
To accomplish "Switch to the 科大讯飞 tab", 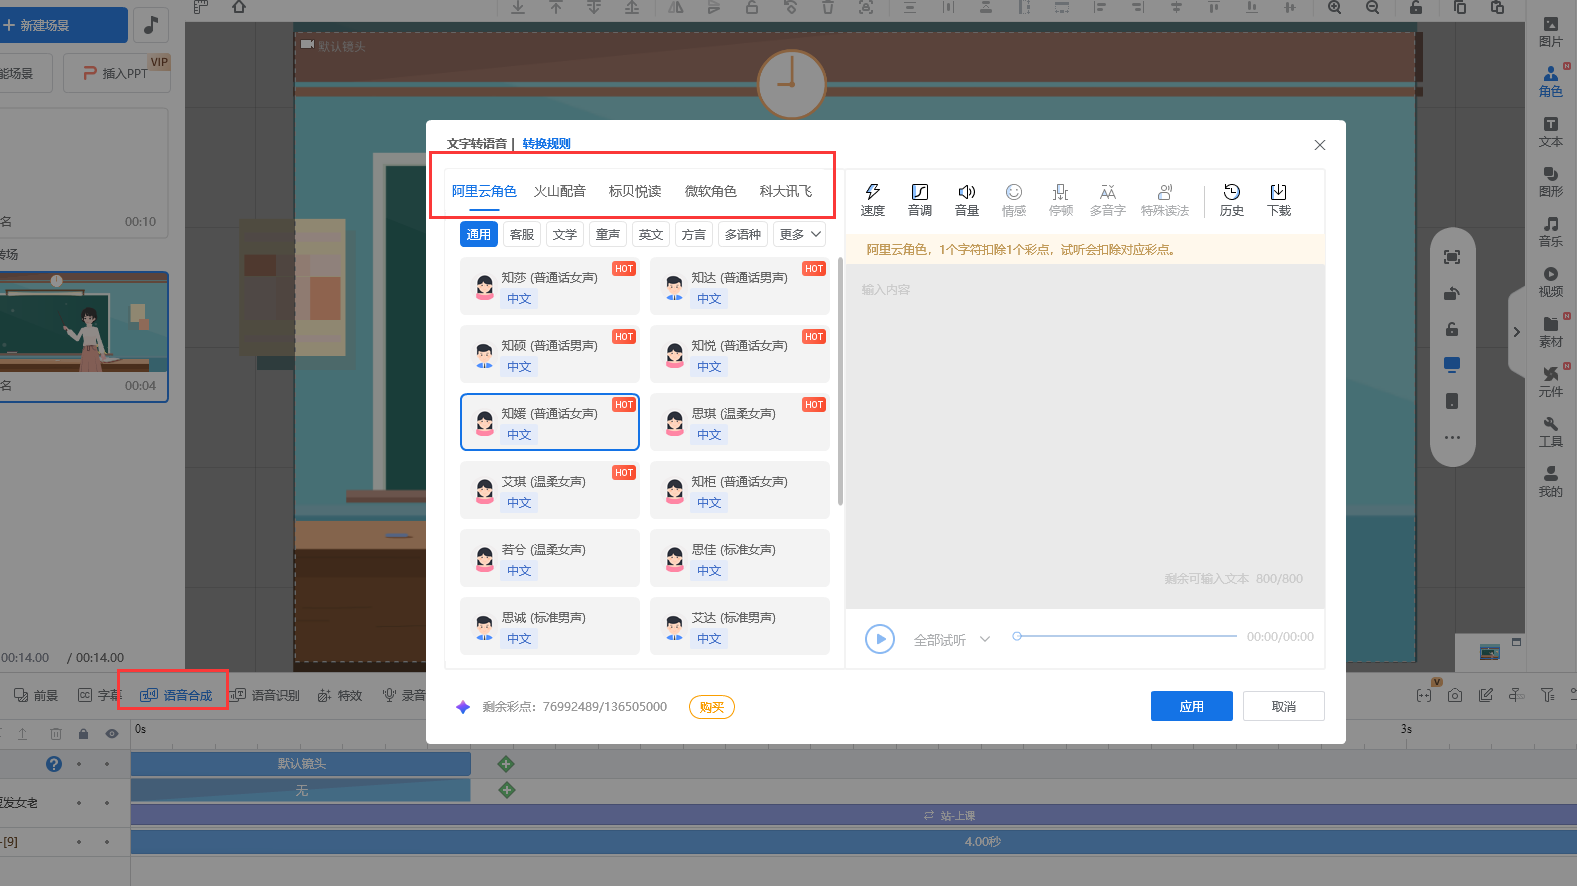I will click(x=786, y=191).
